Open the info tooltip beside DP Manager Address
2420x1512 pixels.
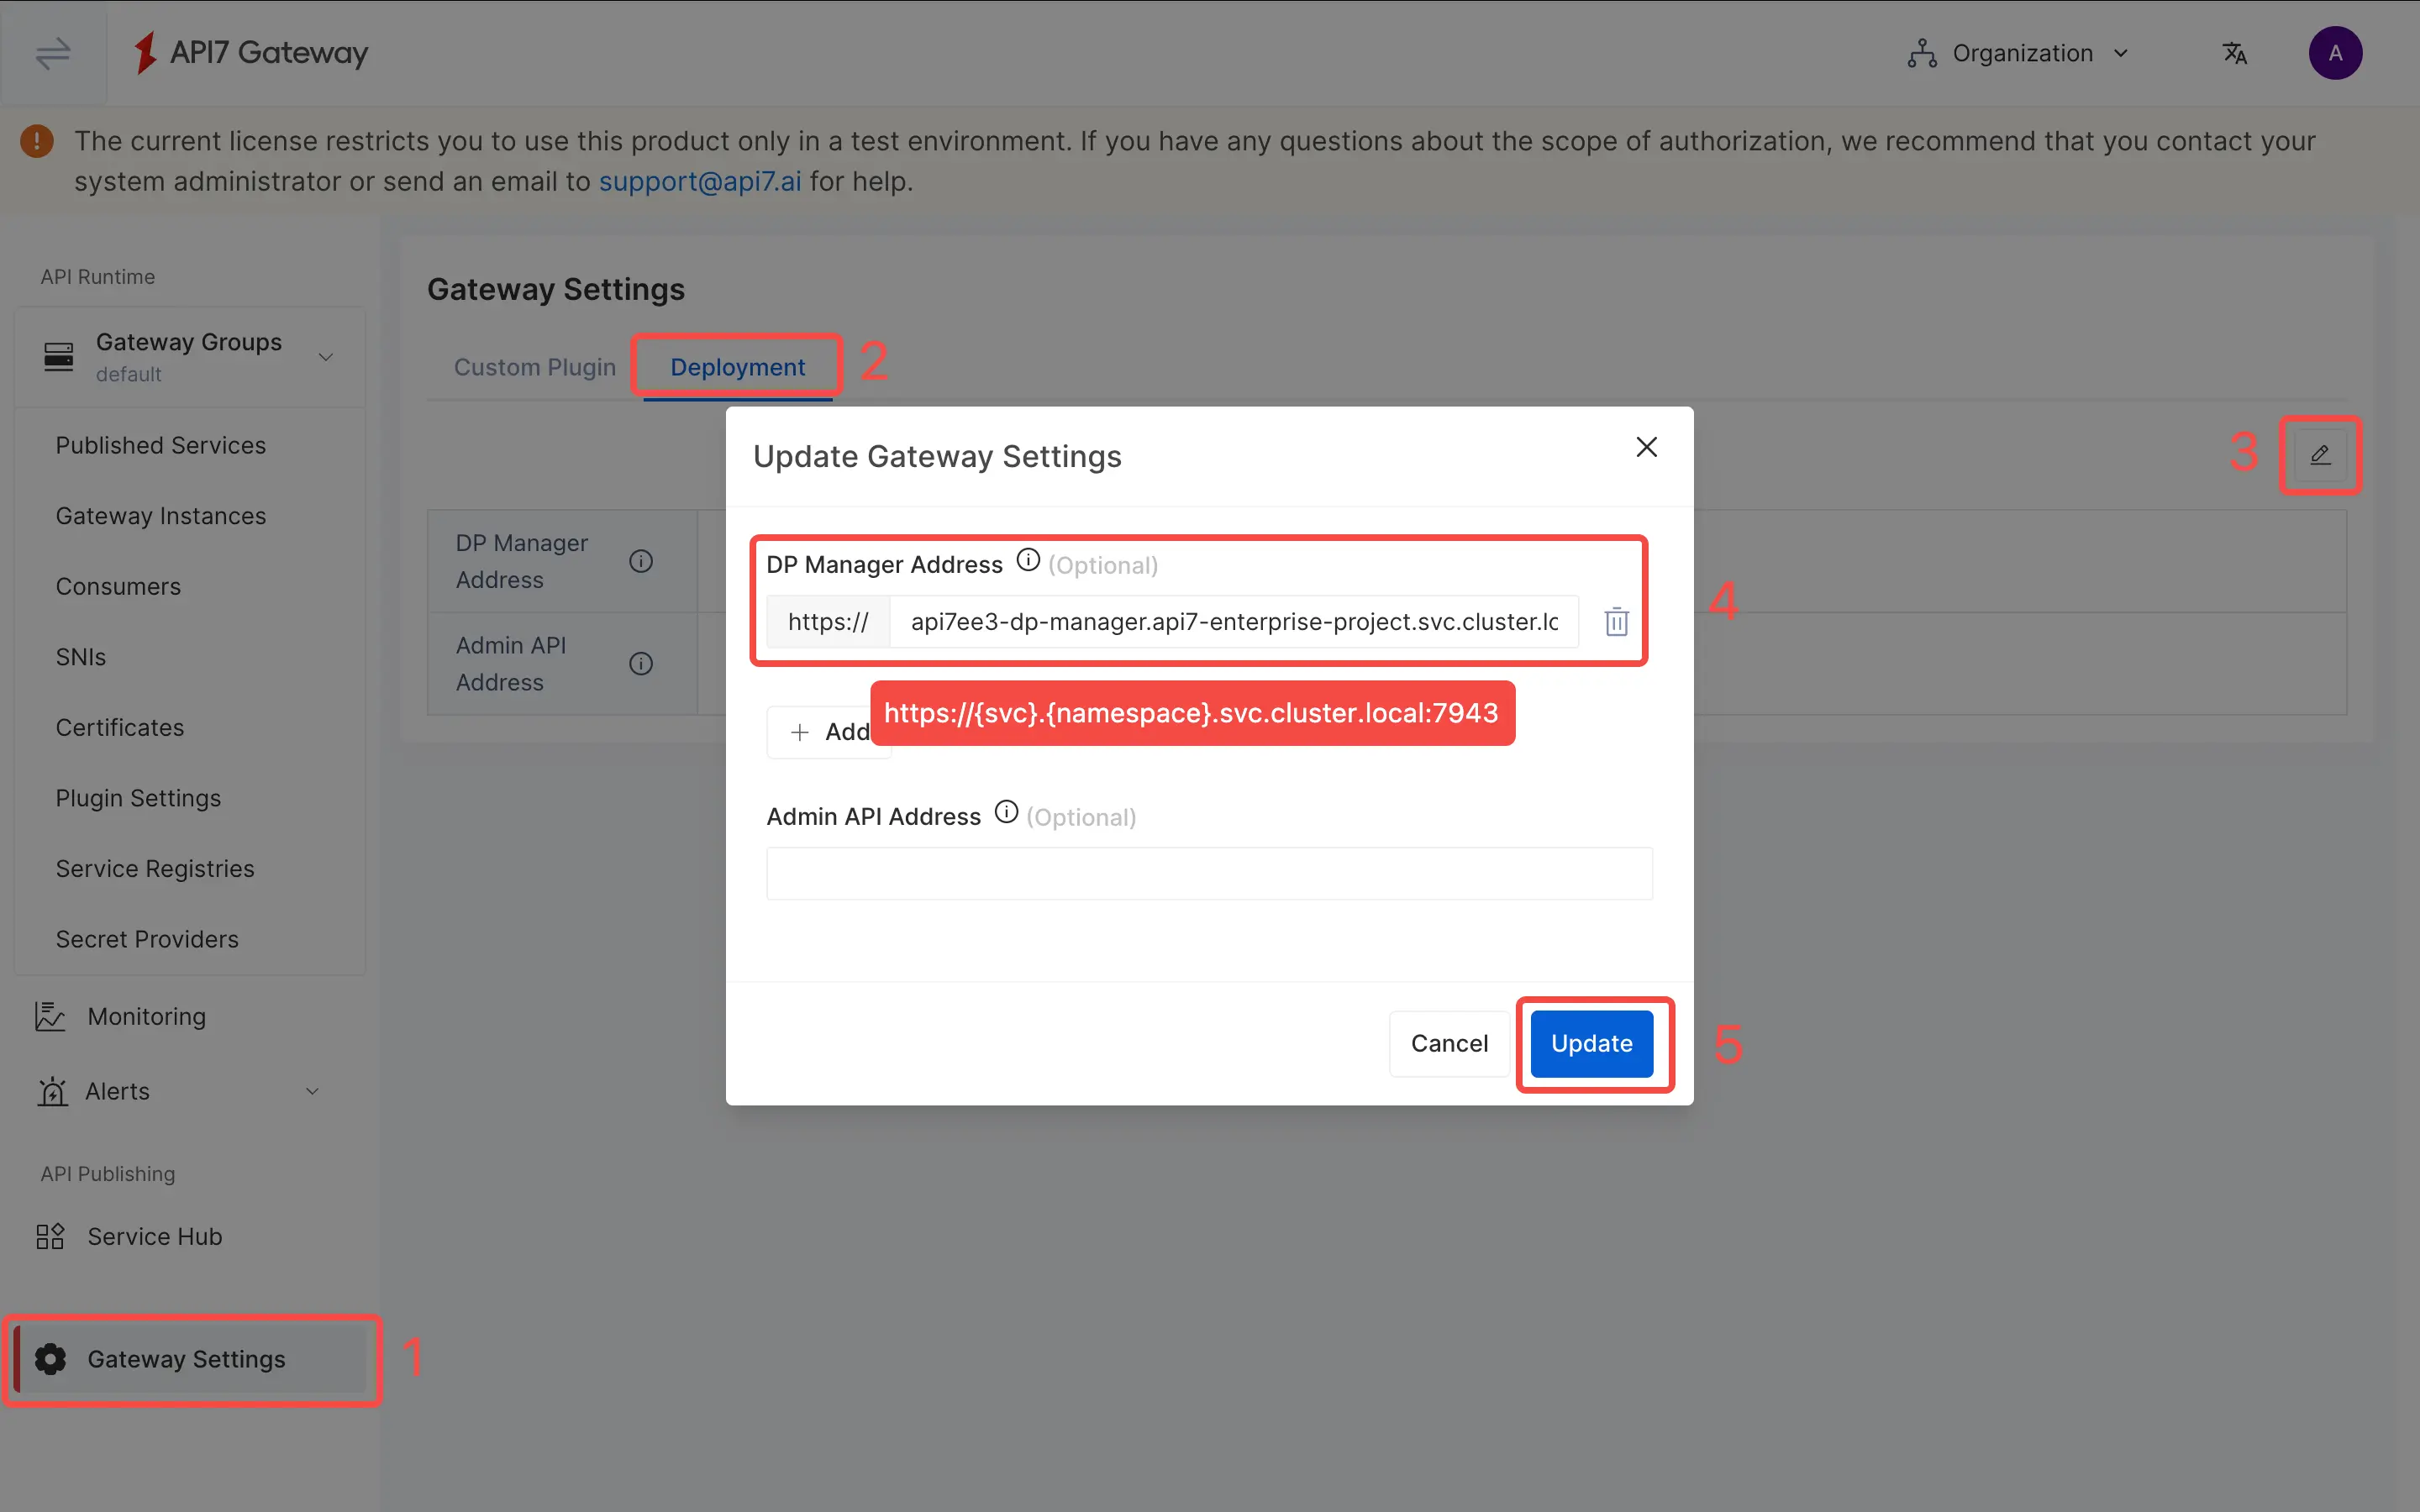pyautogui.click(x=1027, y=560)
